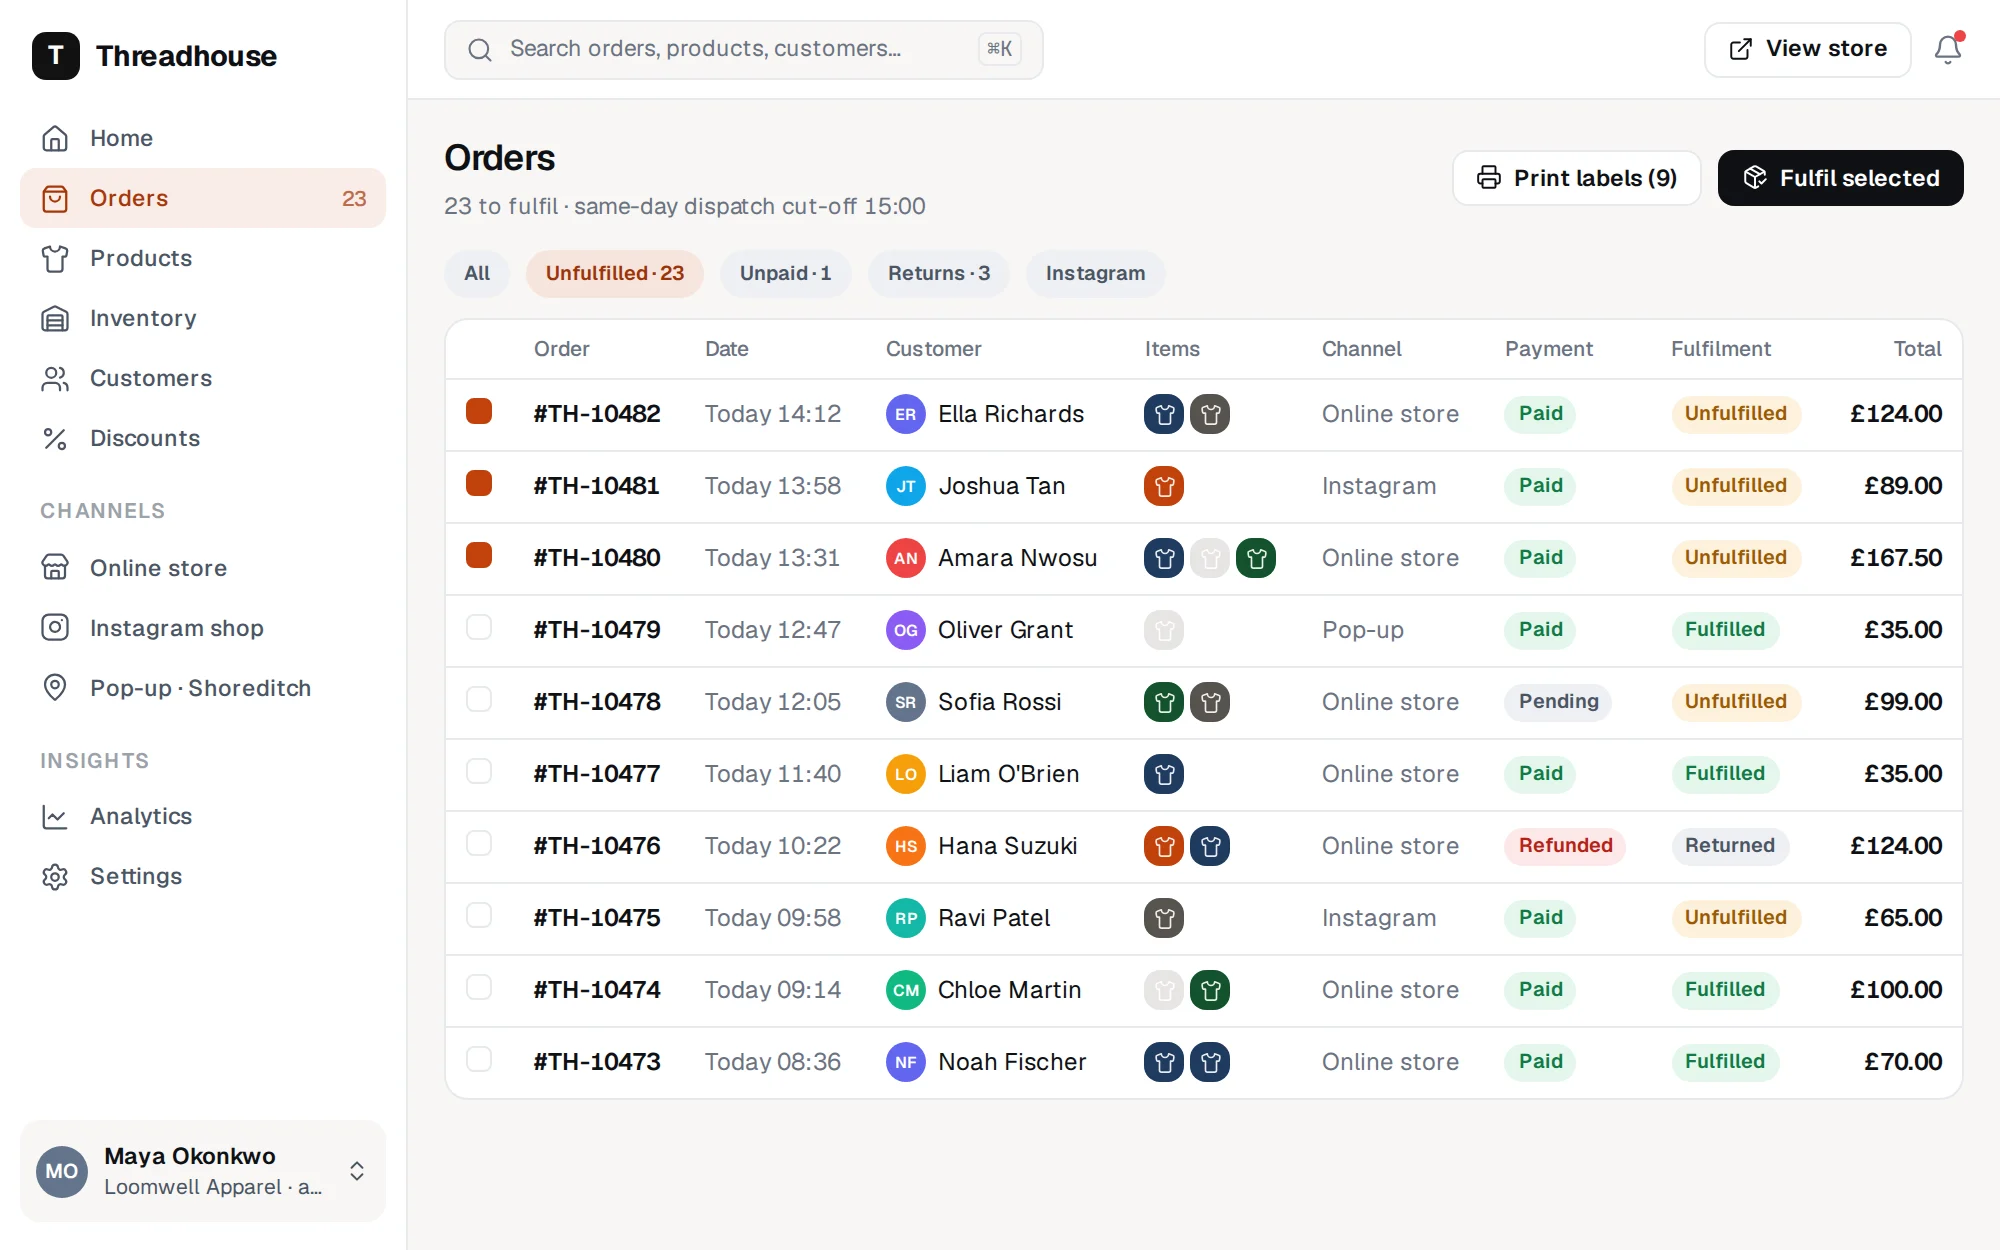Click Print labels (9) button
The height and width of the screenshot is (1250, 2000).
tap(1576, 178)
